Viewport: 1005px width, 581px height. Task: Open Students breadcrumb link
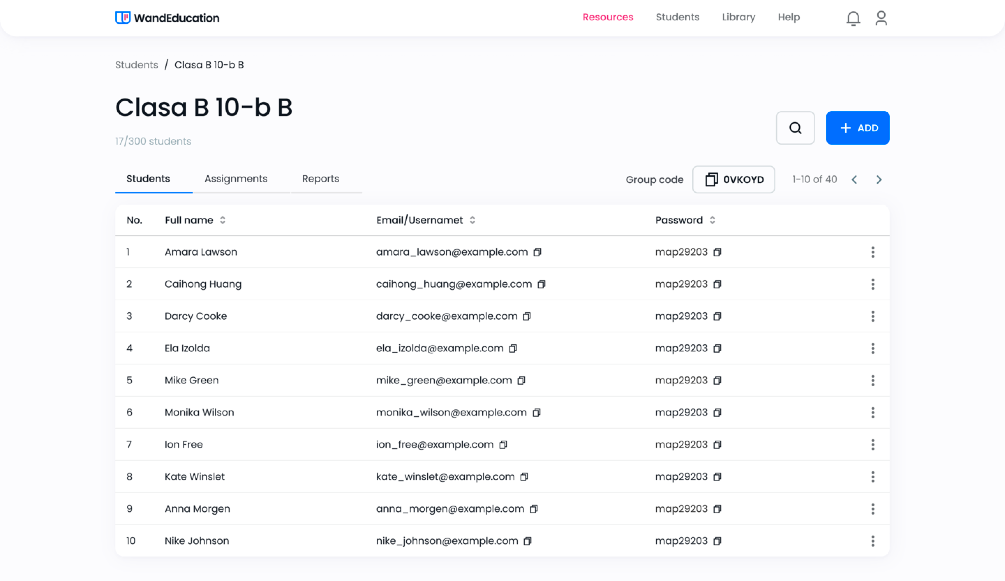[x=137, y=65]
